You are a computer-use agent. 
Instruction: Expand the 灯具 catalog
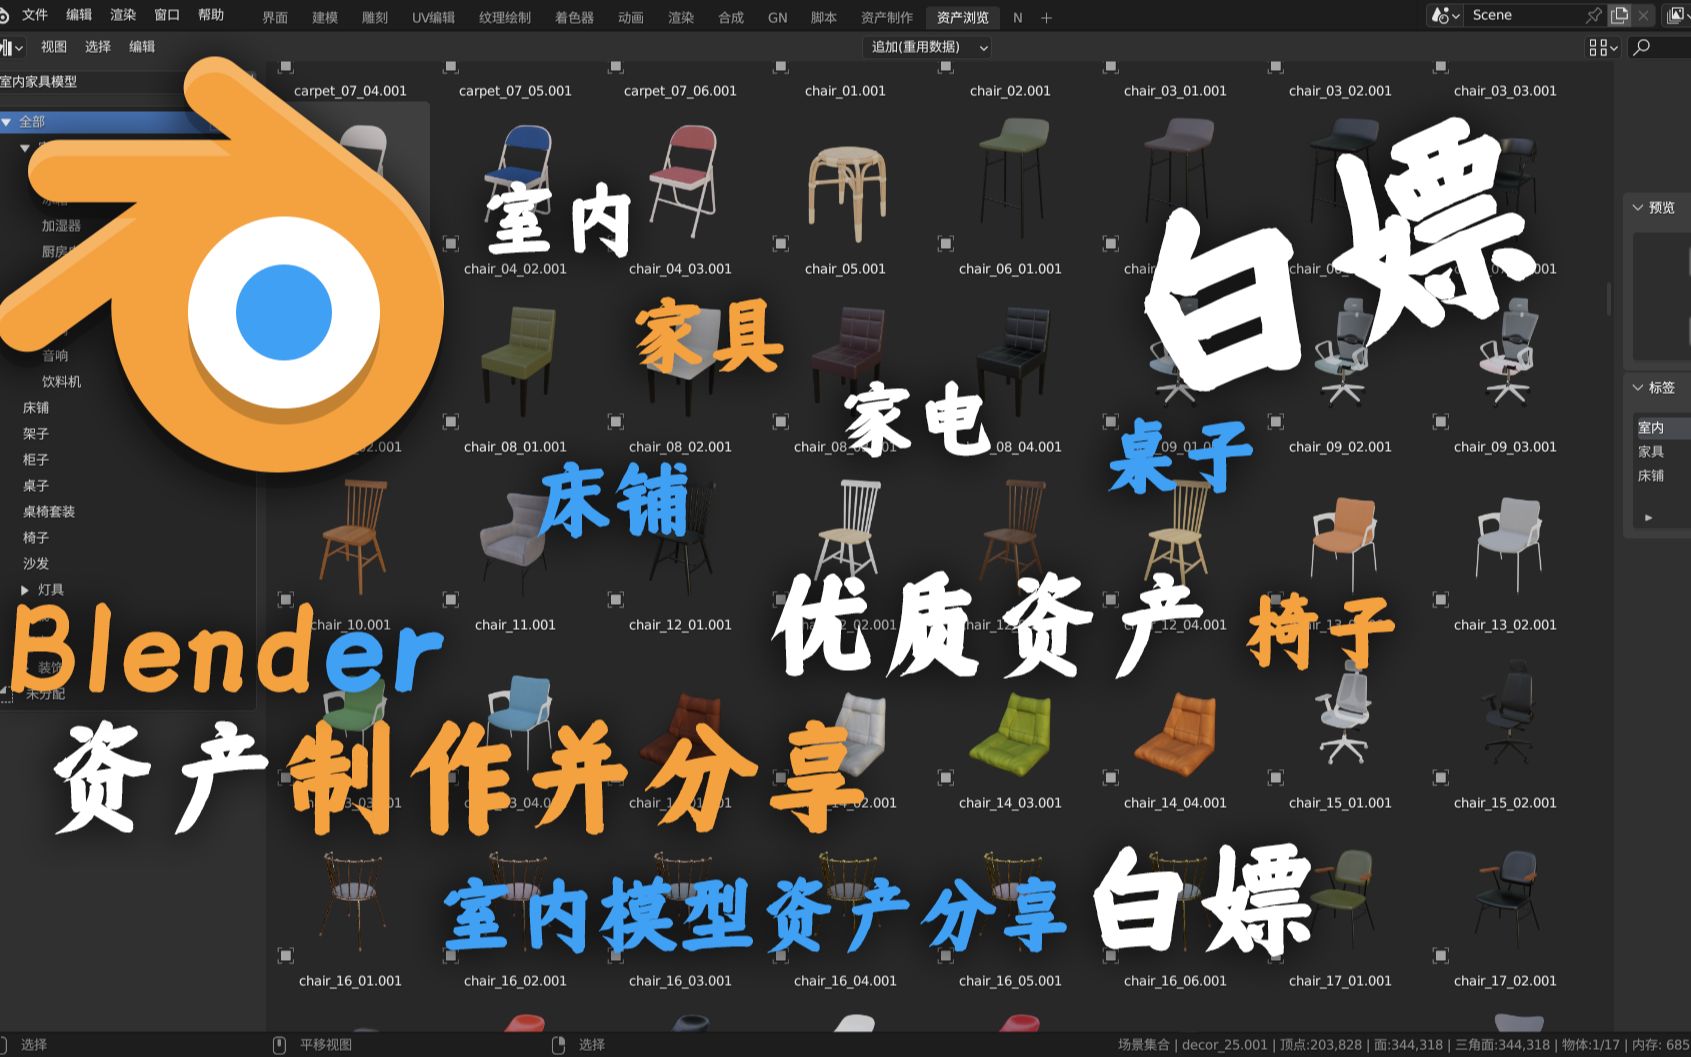tap(25, 590)
